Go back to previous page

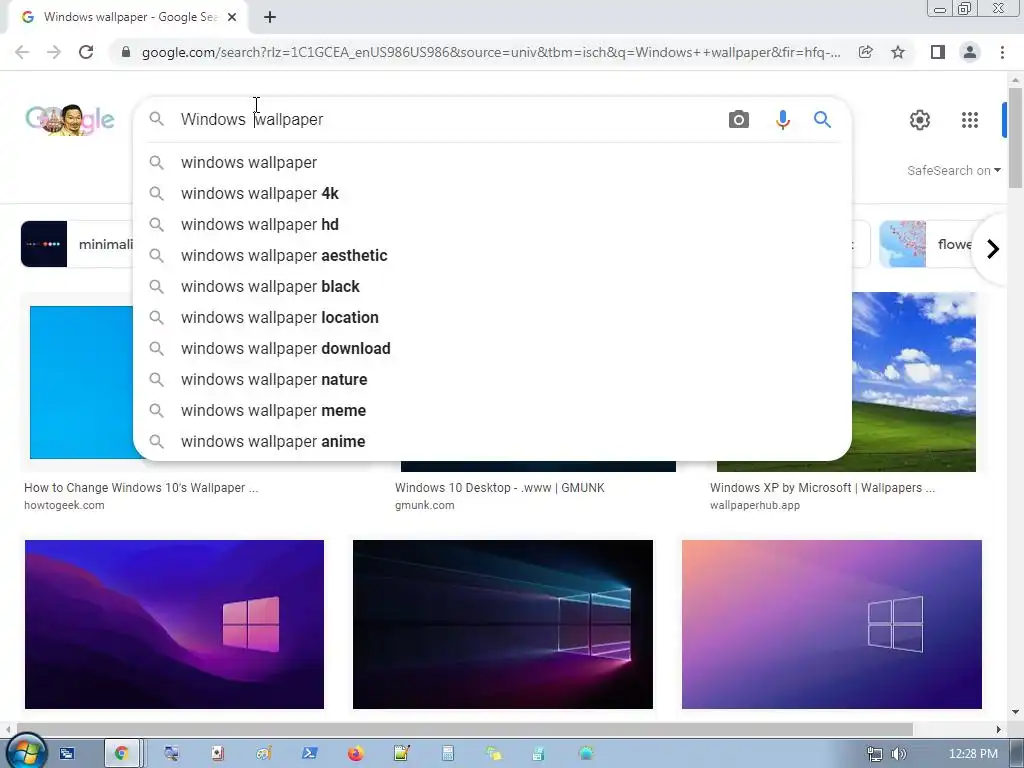tap(22, 52)
